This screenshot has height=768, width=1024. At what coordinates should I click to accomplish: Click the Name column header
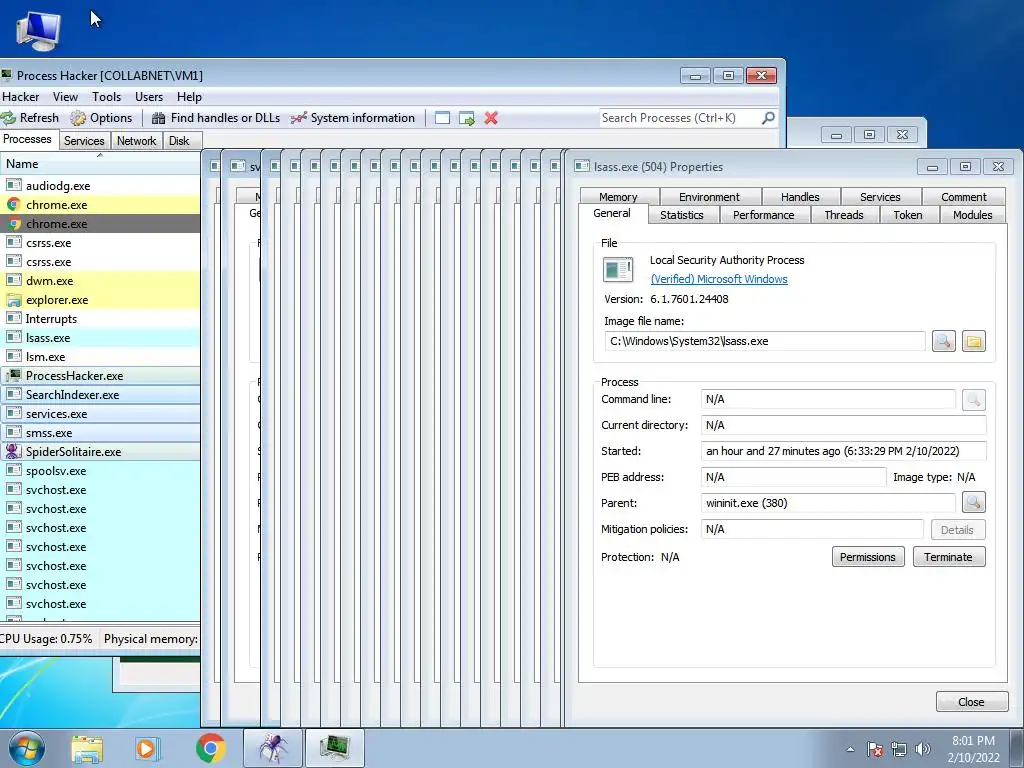pyautogui.click(x=100, y=163)
